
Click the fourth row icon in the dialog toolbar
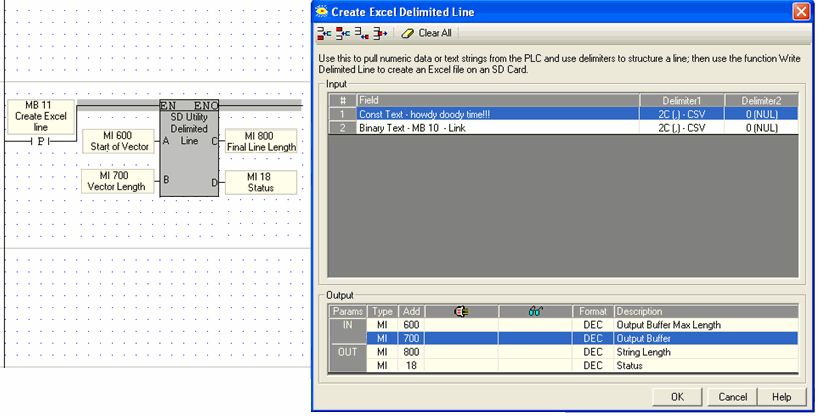[380, 33]
